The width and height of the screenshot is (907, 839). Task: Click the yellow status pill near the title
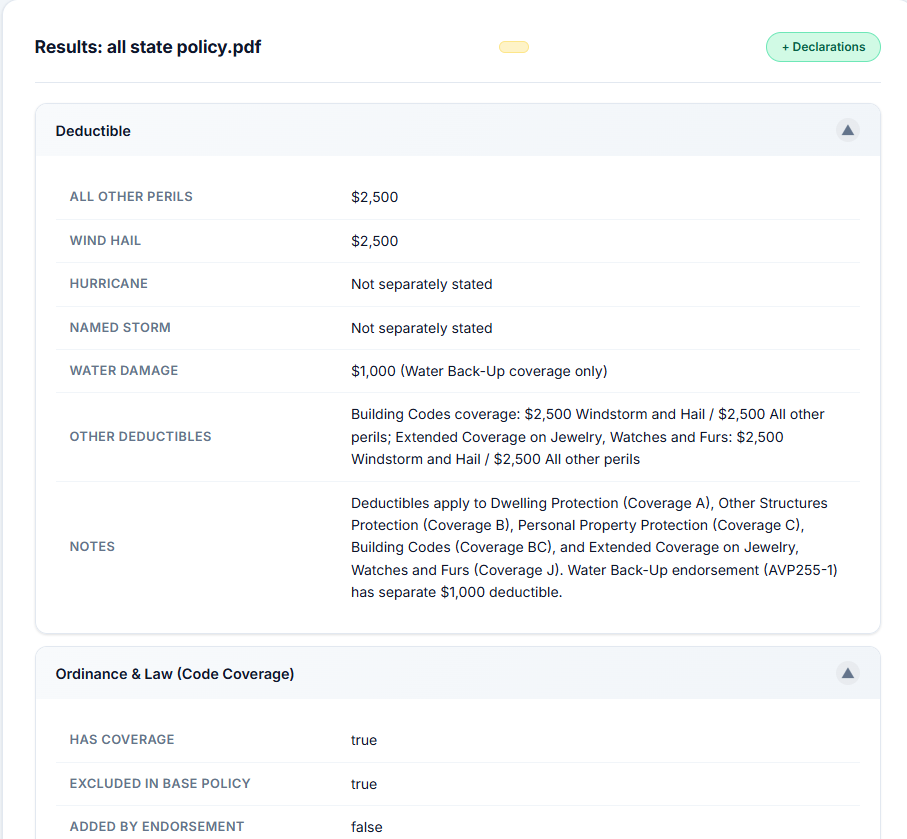tap(514, 47)
